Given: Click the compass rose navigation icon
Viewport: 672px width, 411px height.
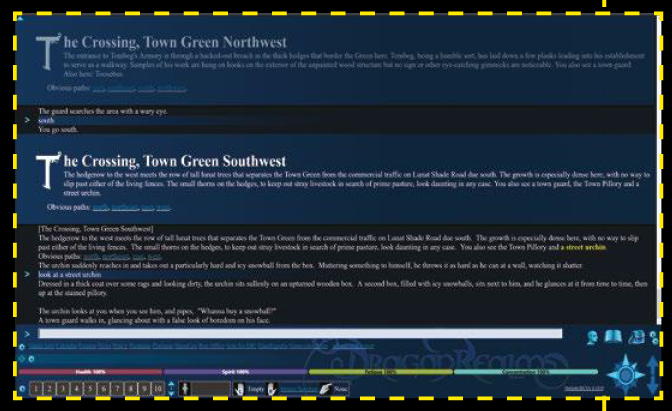Looking at the screenshot, I should [626, 375].
